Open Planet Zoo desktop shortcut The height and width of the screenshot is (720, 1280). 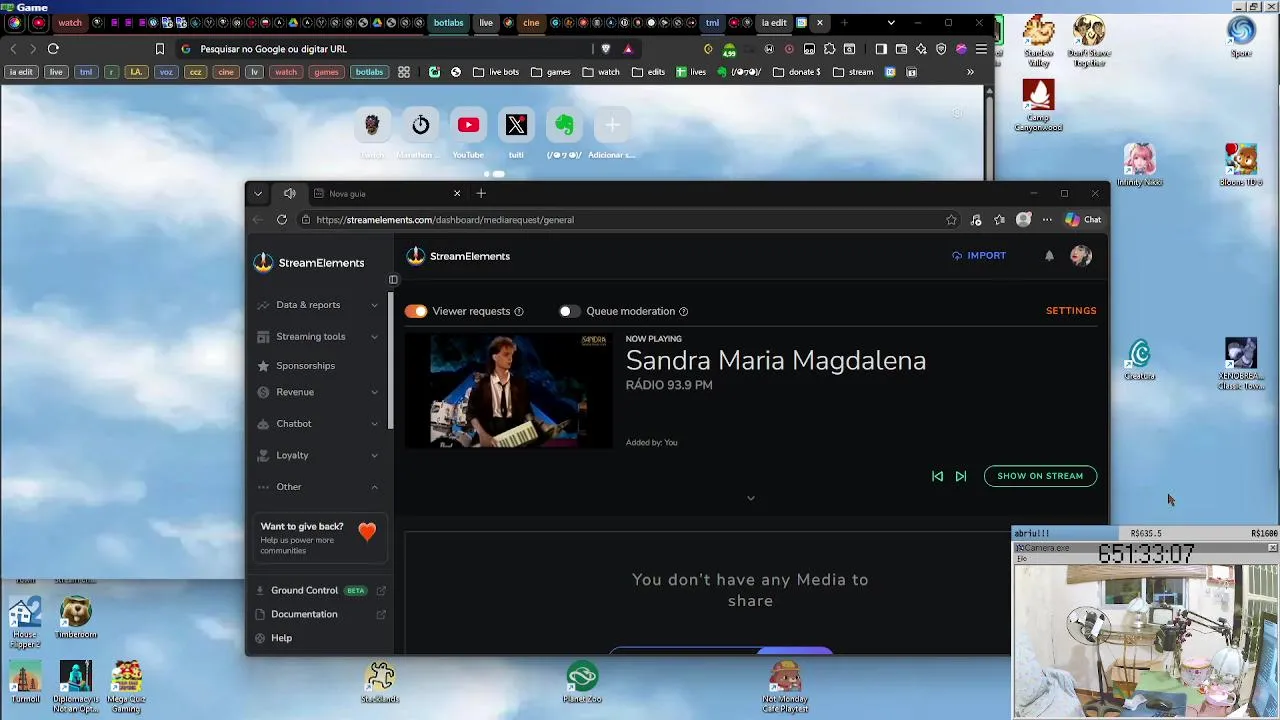[582, 683]
